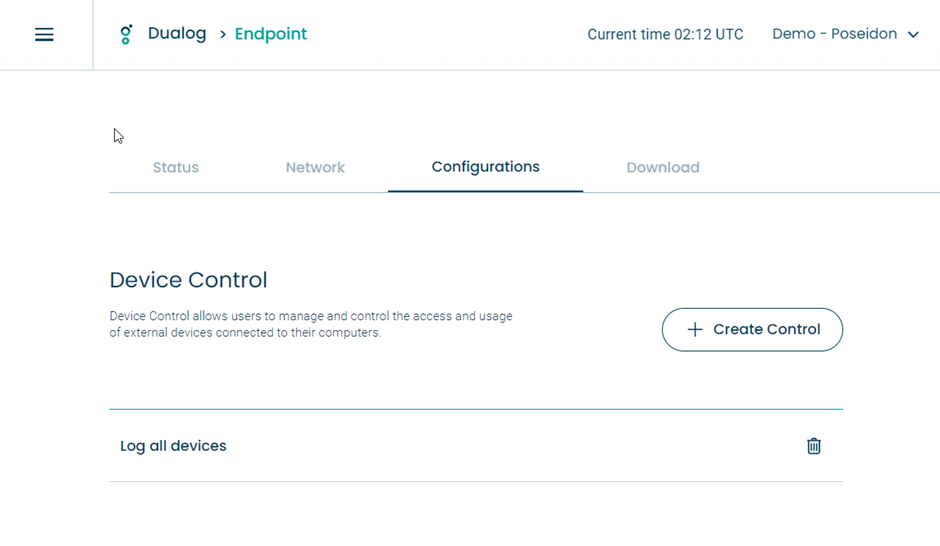This screenshot has height=546, width=940.
Task: Click the Create Control button label
Action: (767, 329)
